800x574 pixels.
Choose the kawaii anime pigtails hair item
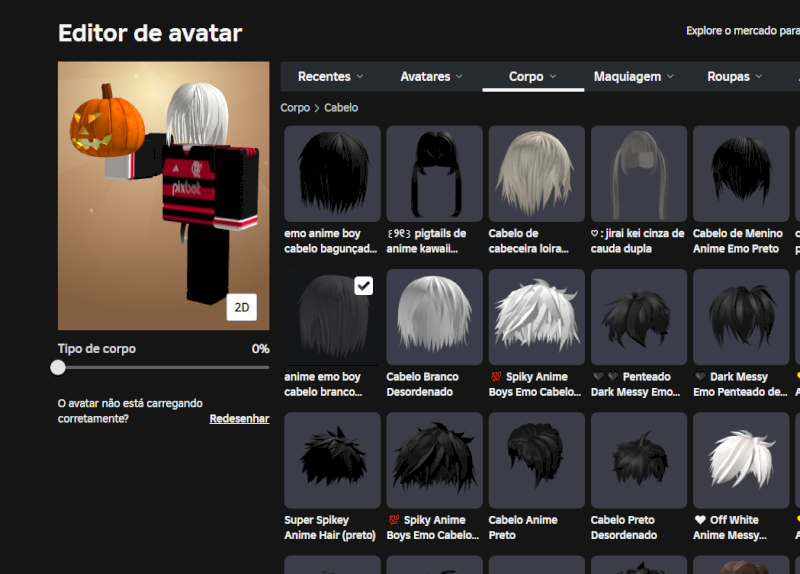(x=434, y=173)
